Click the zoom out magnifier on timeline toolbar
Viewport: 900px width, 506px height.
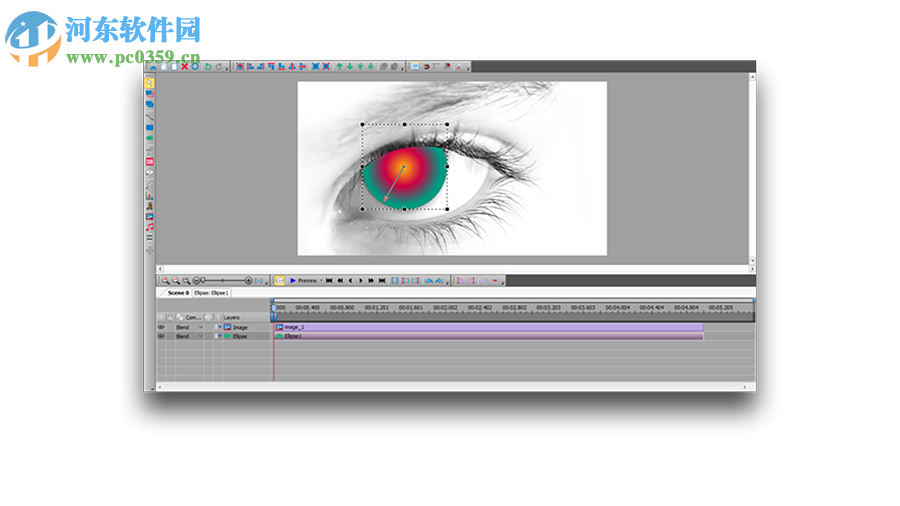pos(176,281)
